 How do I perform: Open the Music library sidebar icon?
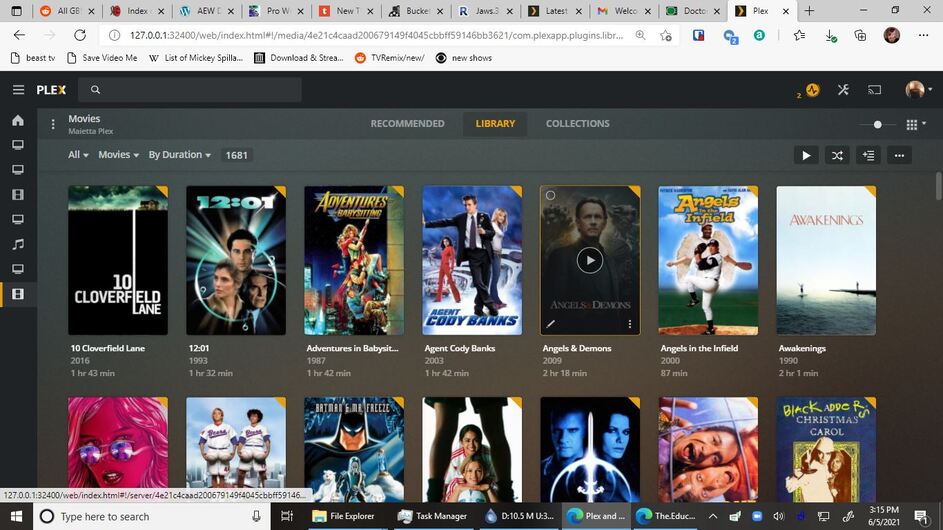[18, 244]
